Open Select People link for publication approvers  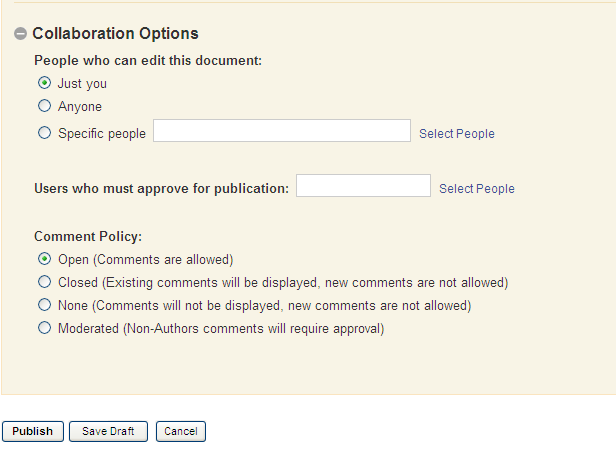476,189
